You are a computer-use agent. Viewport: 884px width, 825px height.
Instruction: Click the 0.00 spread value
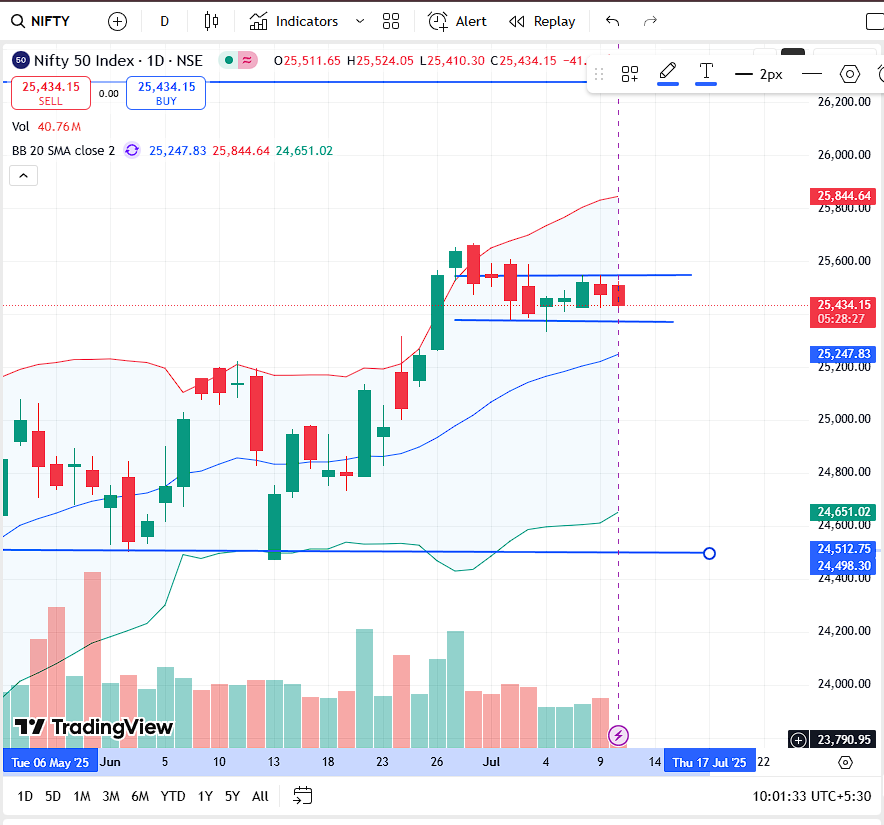coord(108,94)
